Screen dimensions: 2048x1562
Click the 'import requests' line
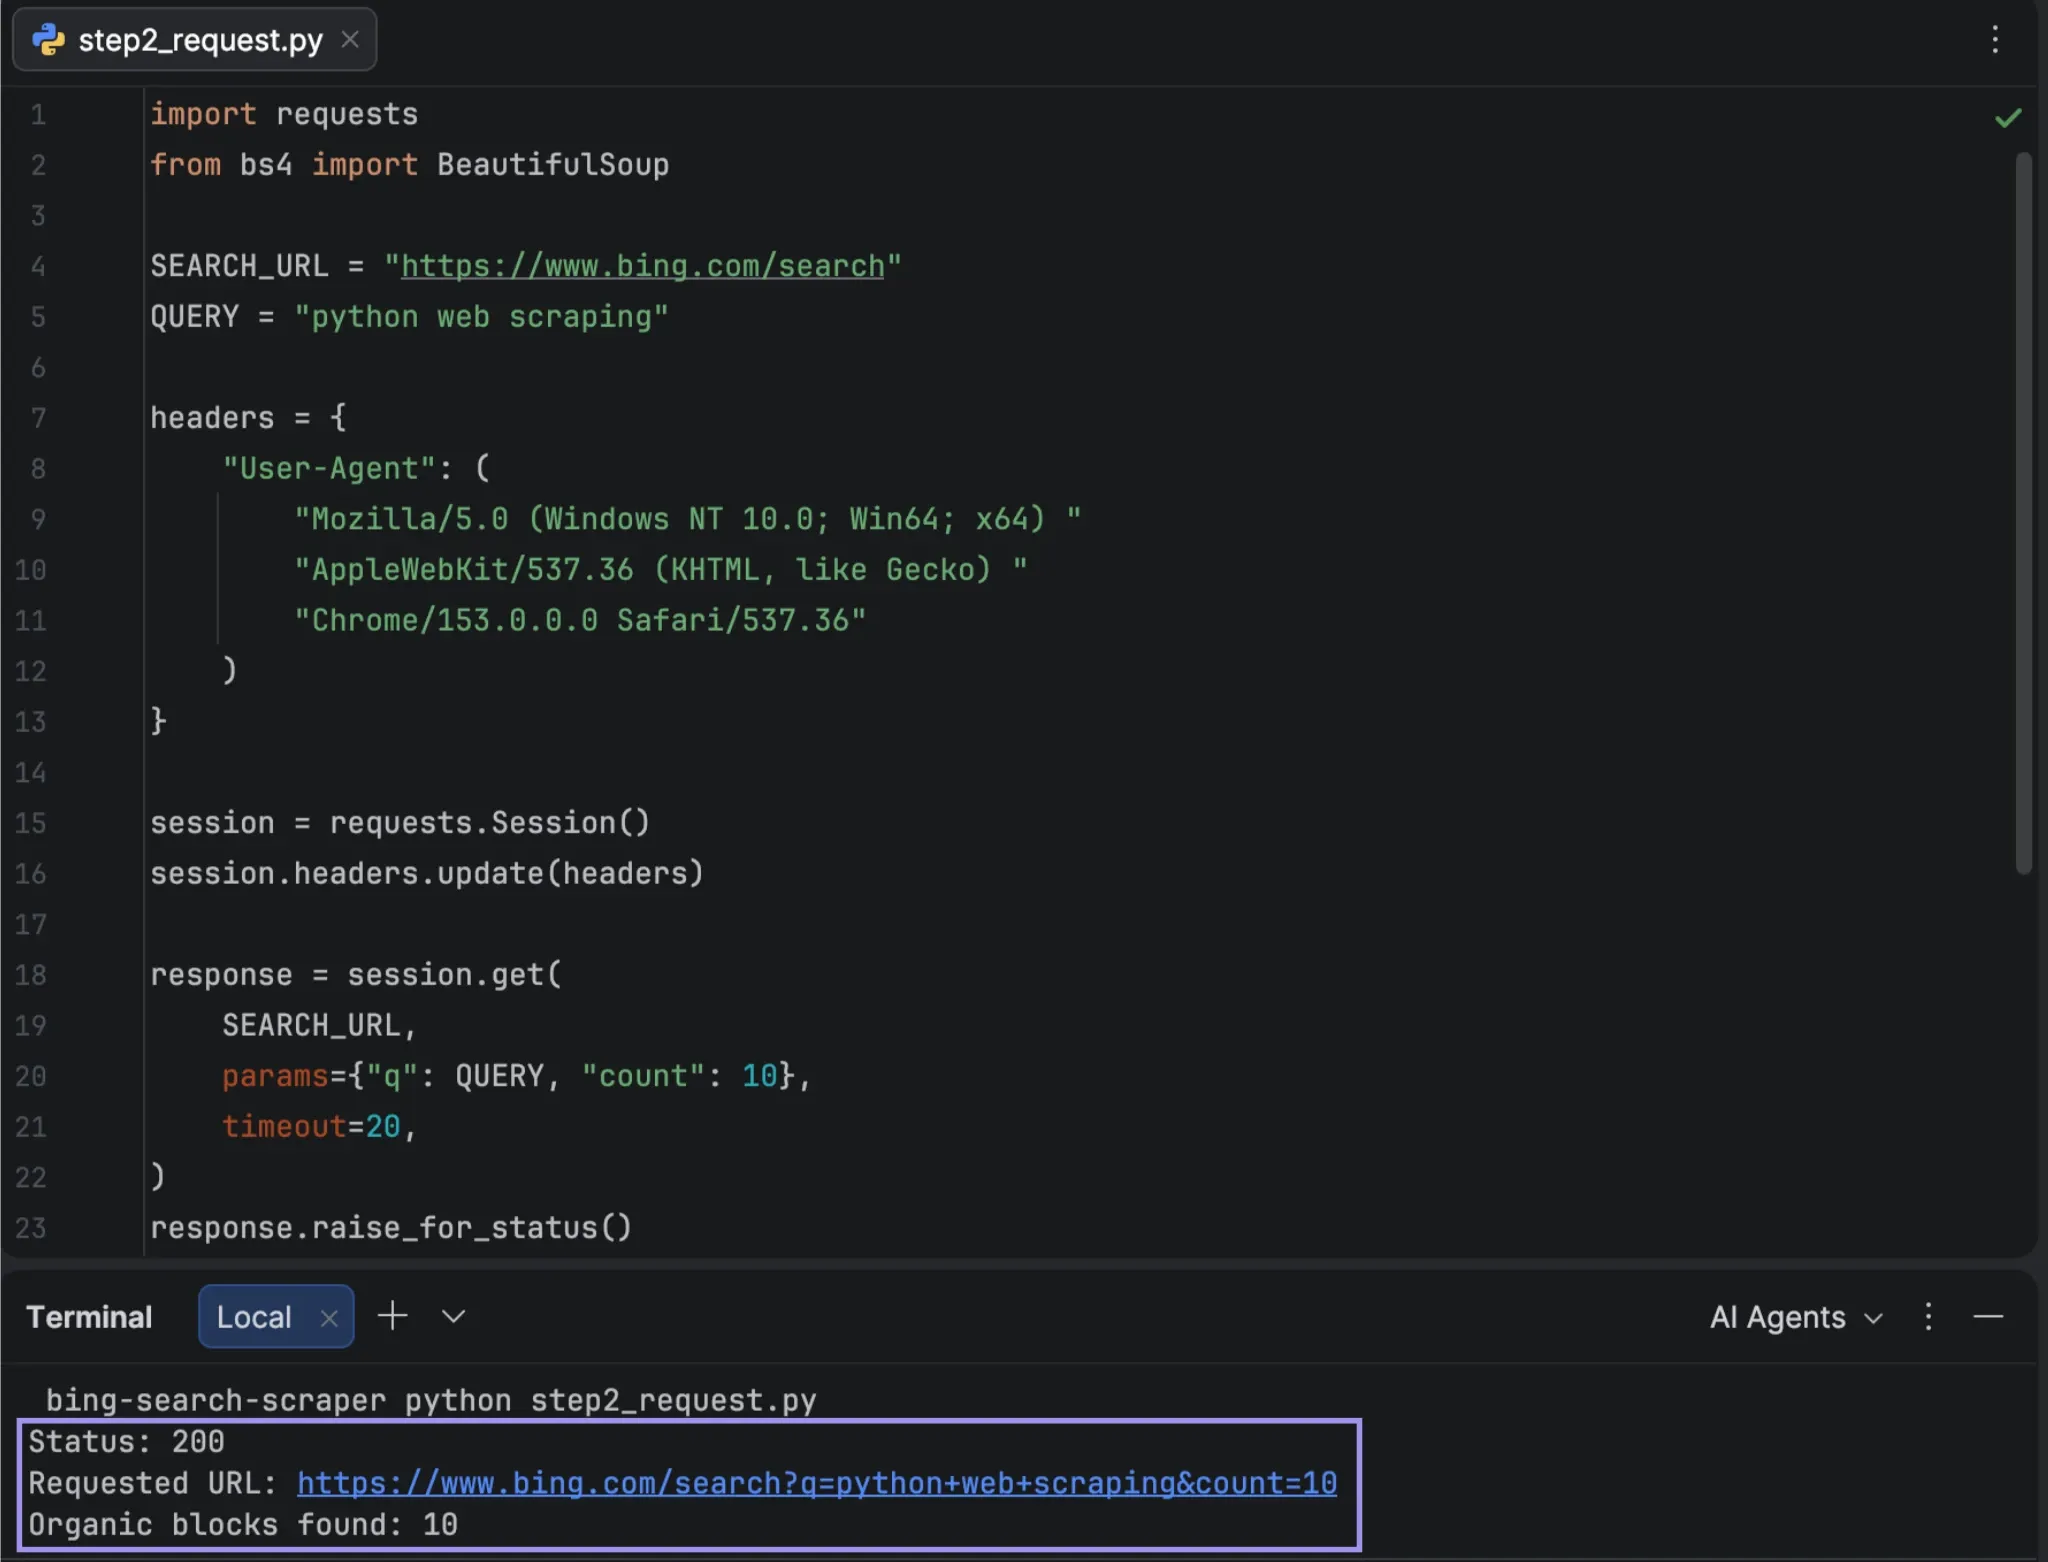[284, 115]
